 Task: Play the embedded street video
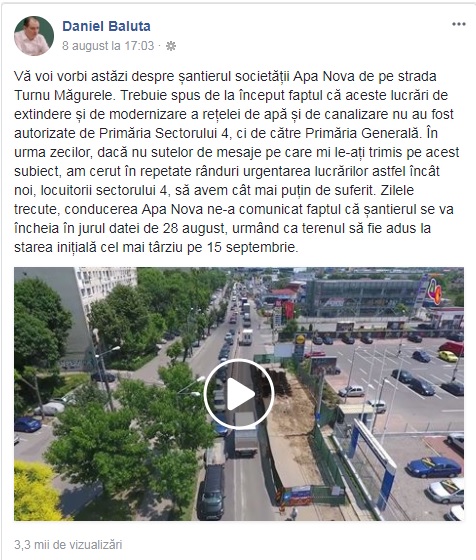pyautogui.click(x=239, y=394)
